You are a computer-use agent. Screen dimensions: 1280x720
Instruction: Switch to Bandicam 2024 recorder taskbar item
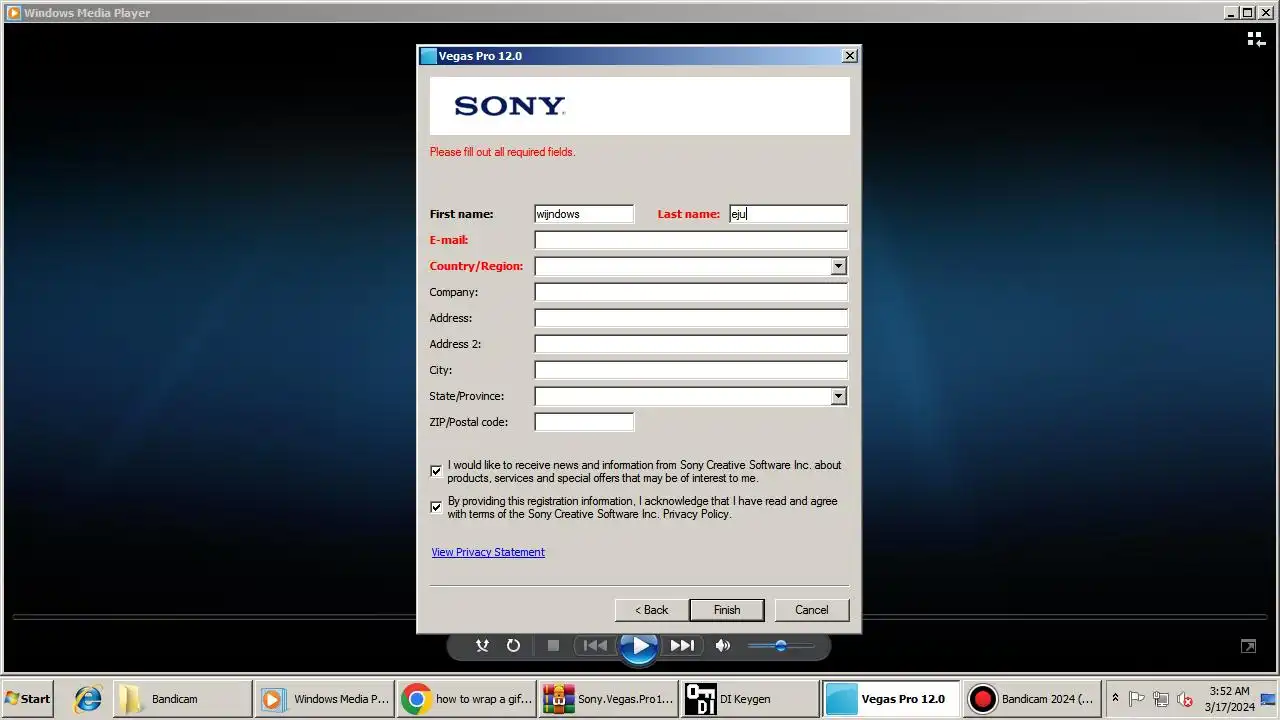tap(1031, 699)
